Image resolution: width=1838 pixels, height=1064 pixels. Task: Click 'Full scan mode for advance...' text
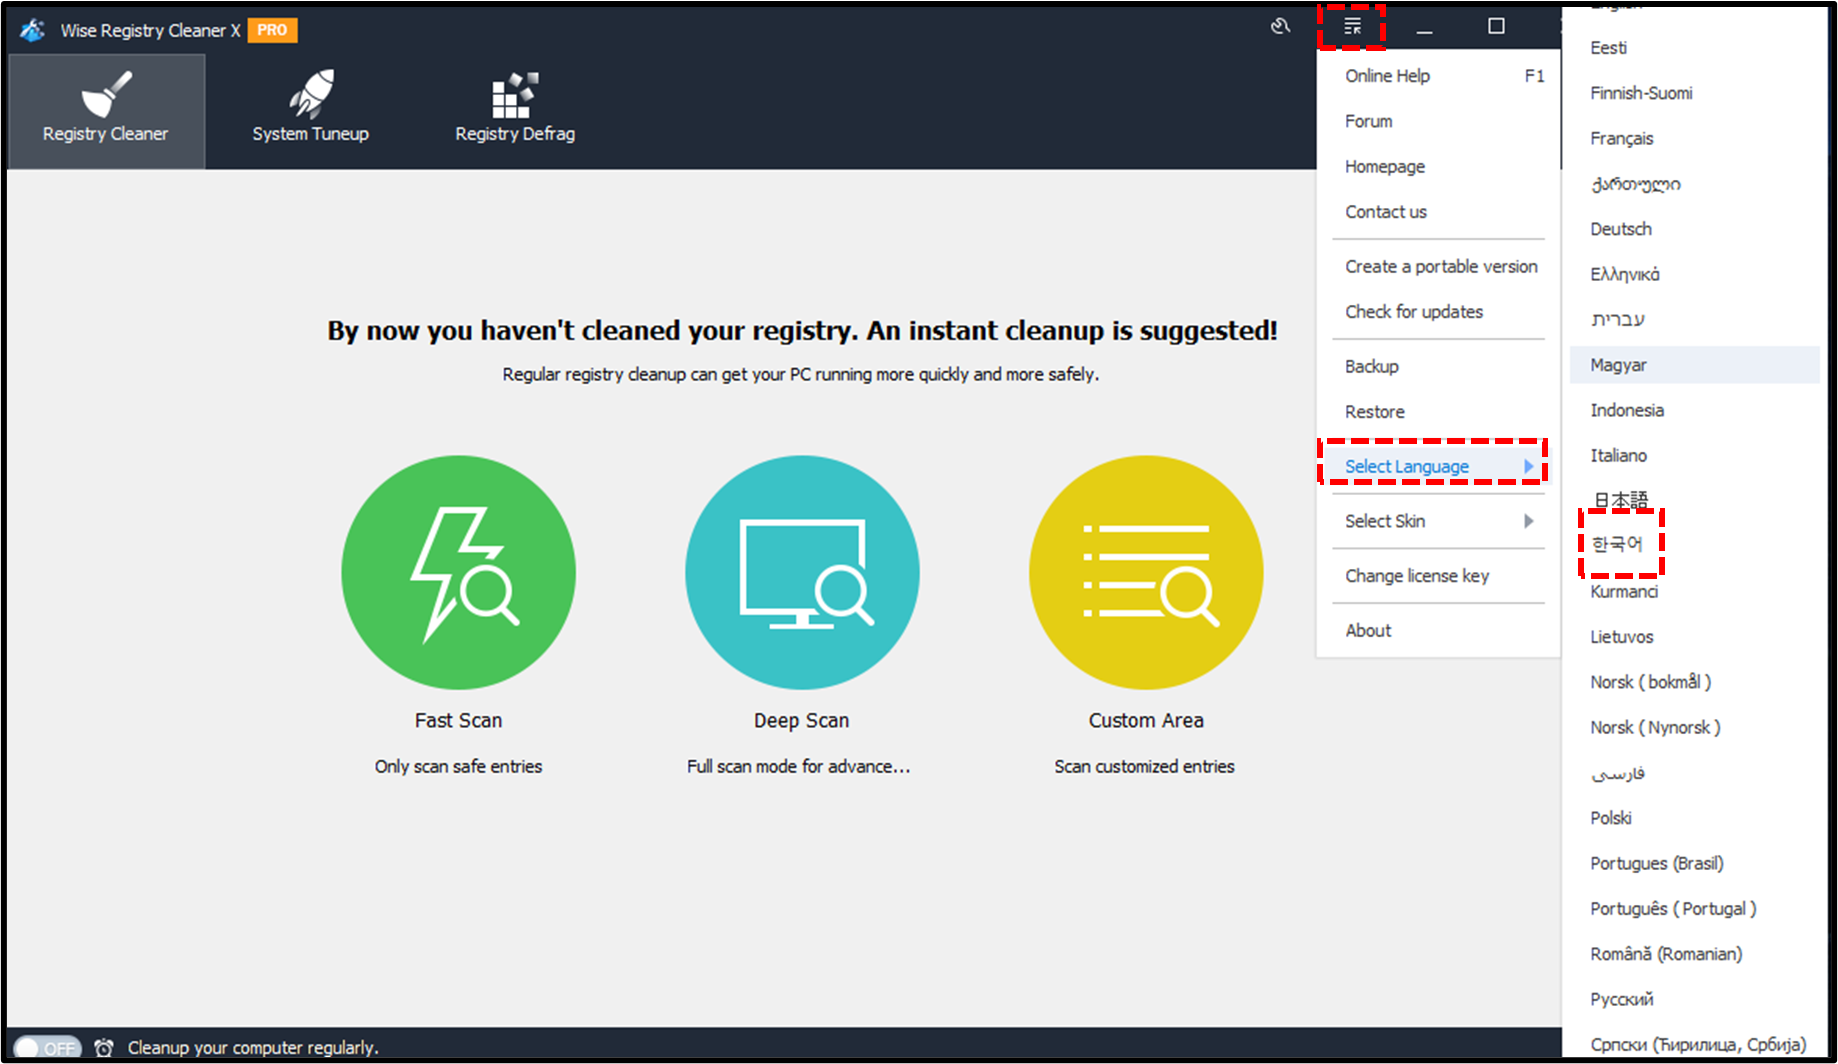coord(798,766)
